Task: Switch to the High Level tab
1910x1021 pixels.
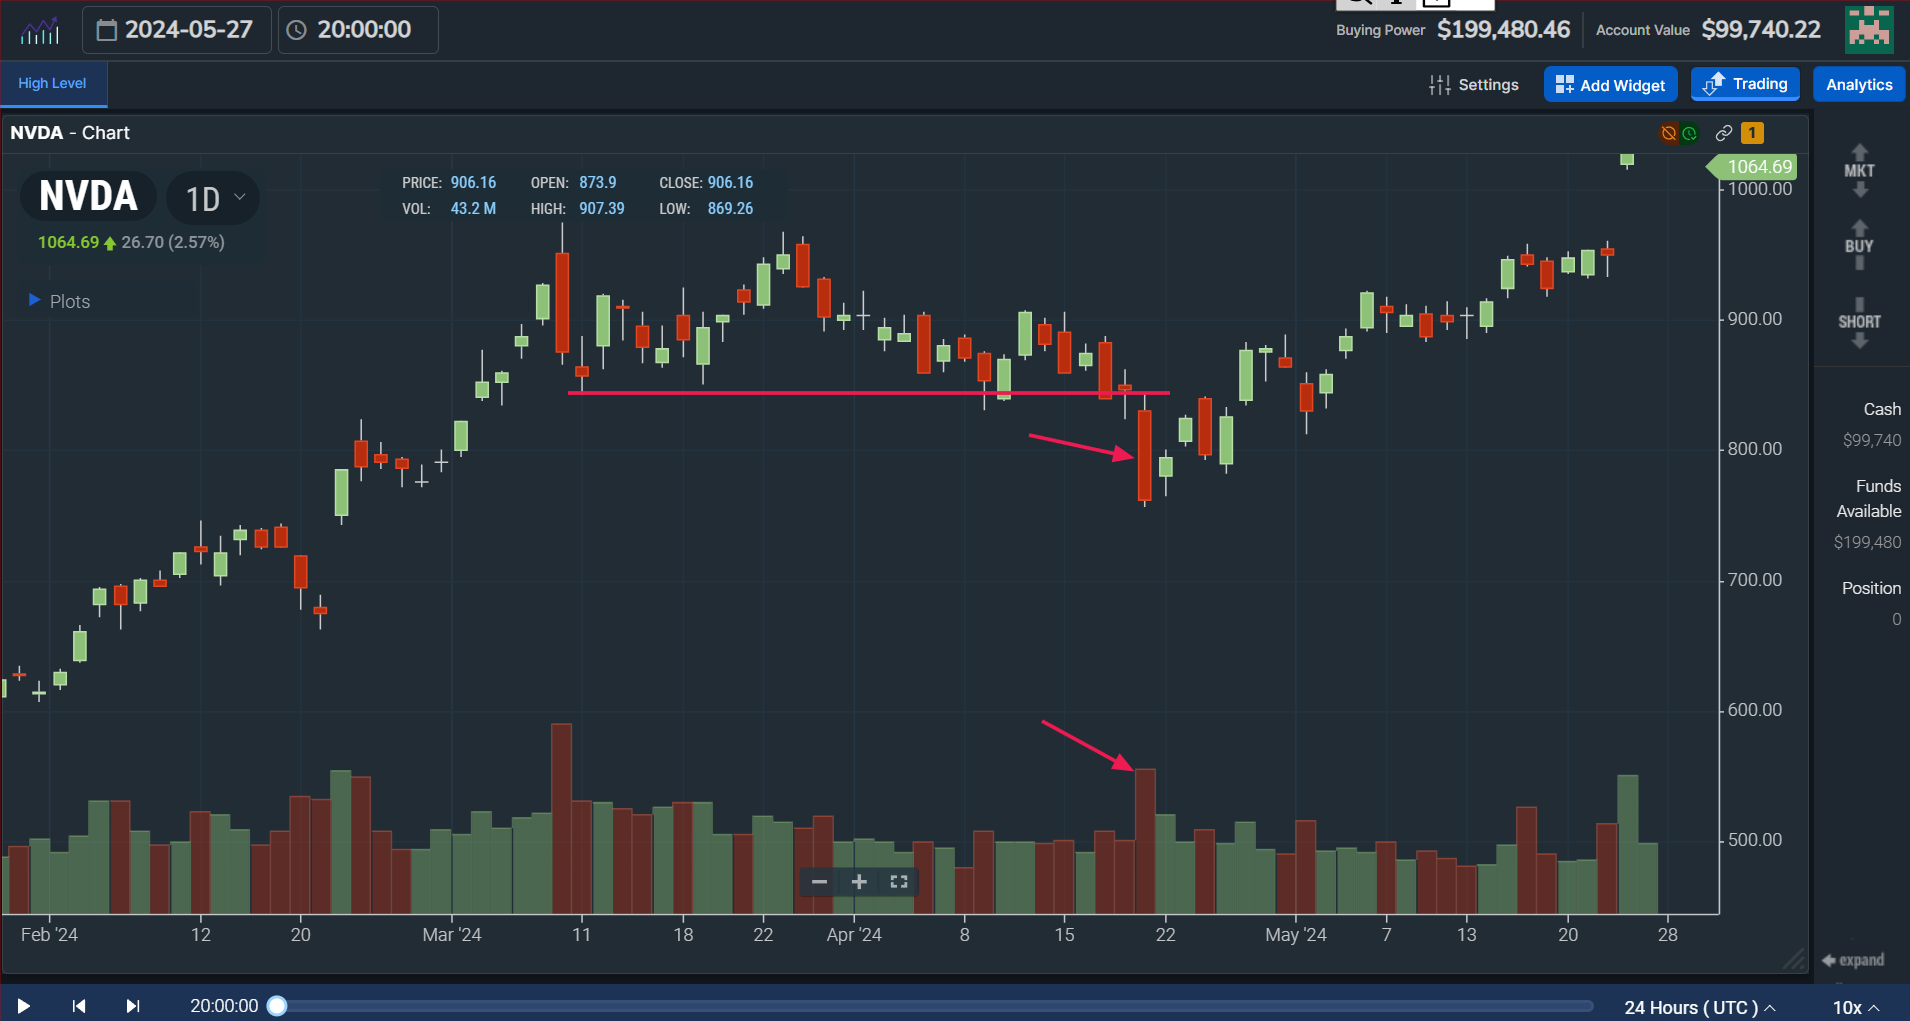Action: pos(51,84)
